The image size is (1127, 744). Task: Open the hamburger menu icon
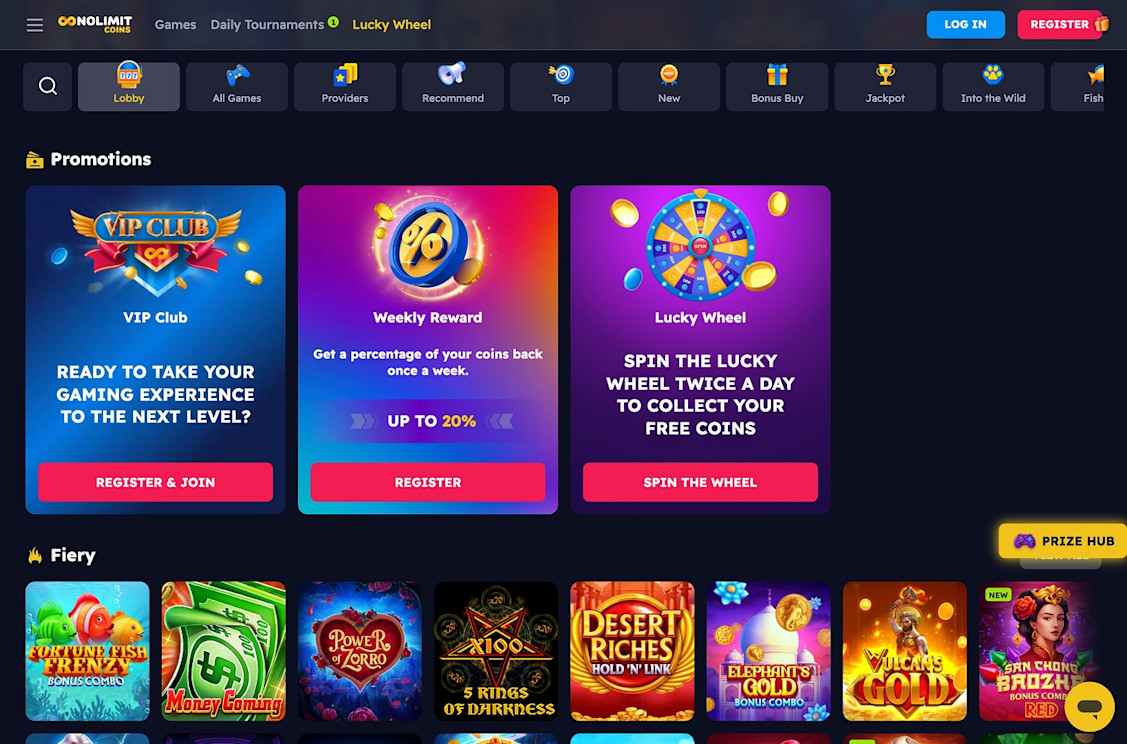click(x=34, y=25)
